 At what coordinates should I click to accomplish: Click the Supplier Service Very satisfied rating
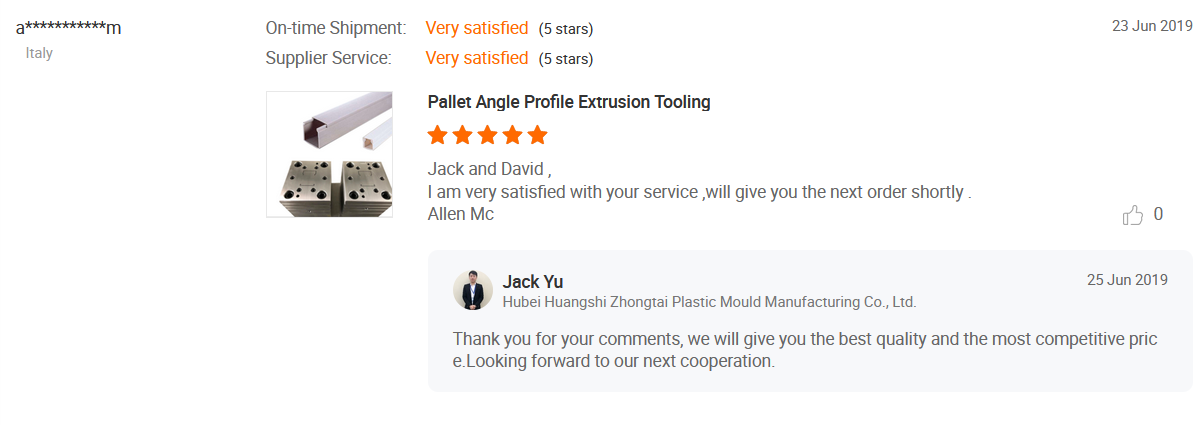coord(476,58)
